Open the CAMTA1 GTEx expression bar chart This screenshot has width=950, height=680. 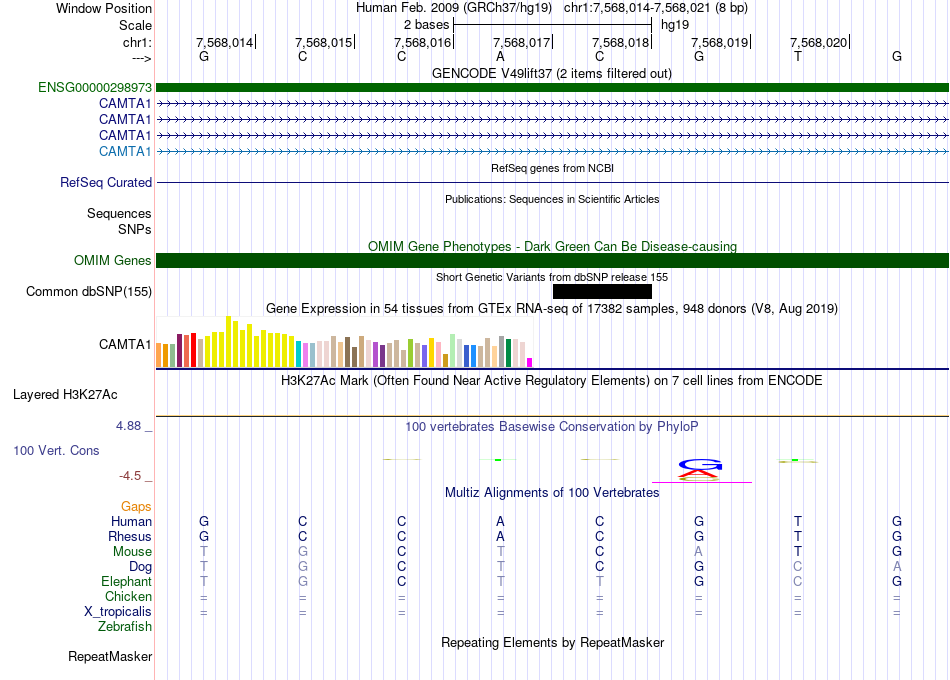click(344, 342)
